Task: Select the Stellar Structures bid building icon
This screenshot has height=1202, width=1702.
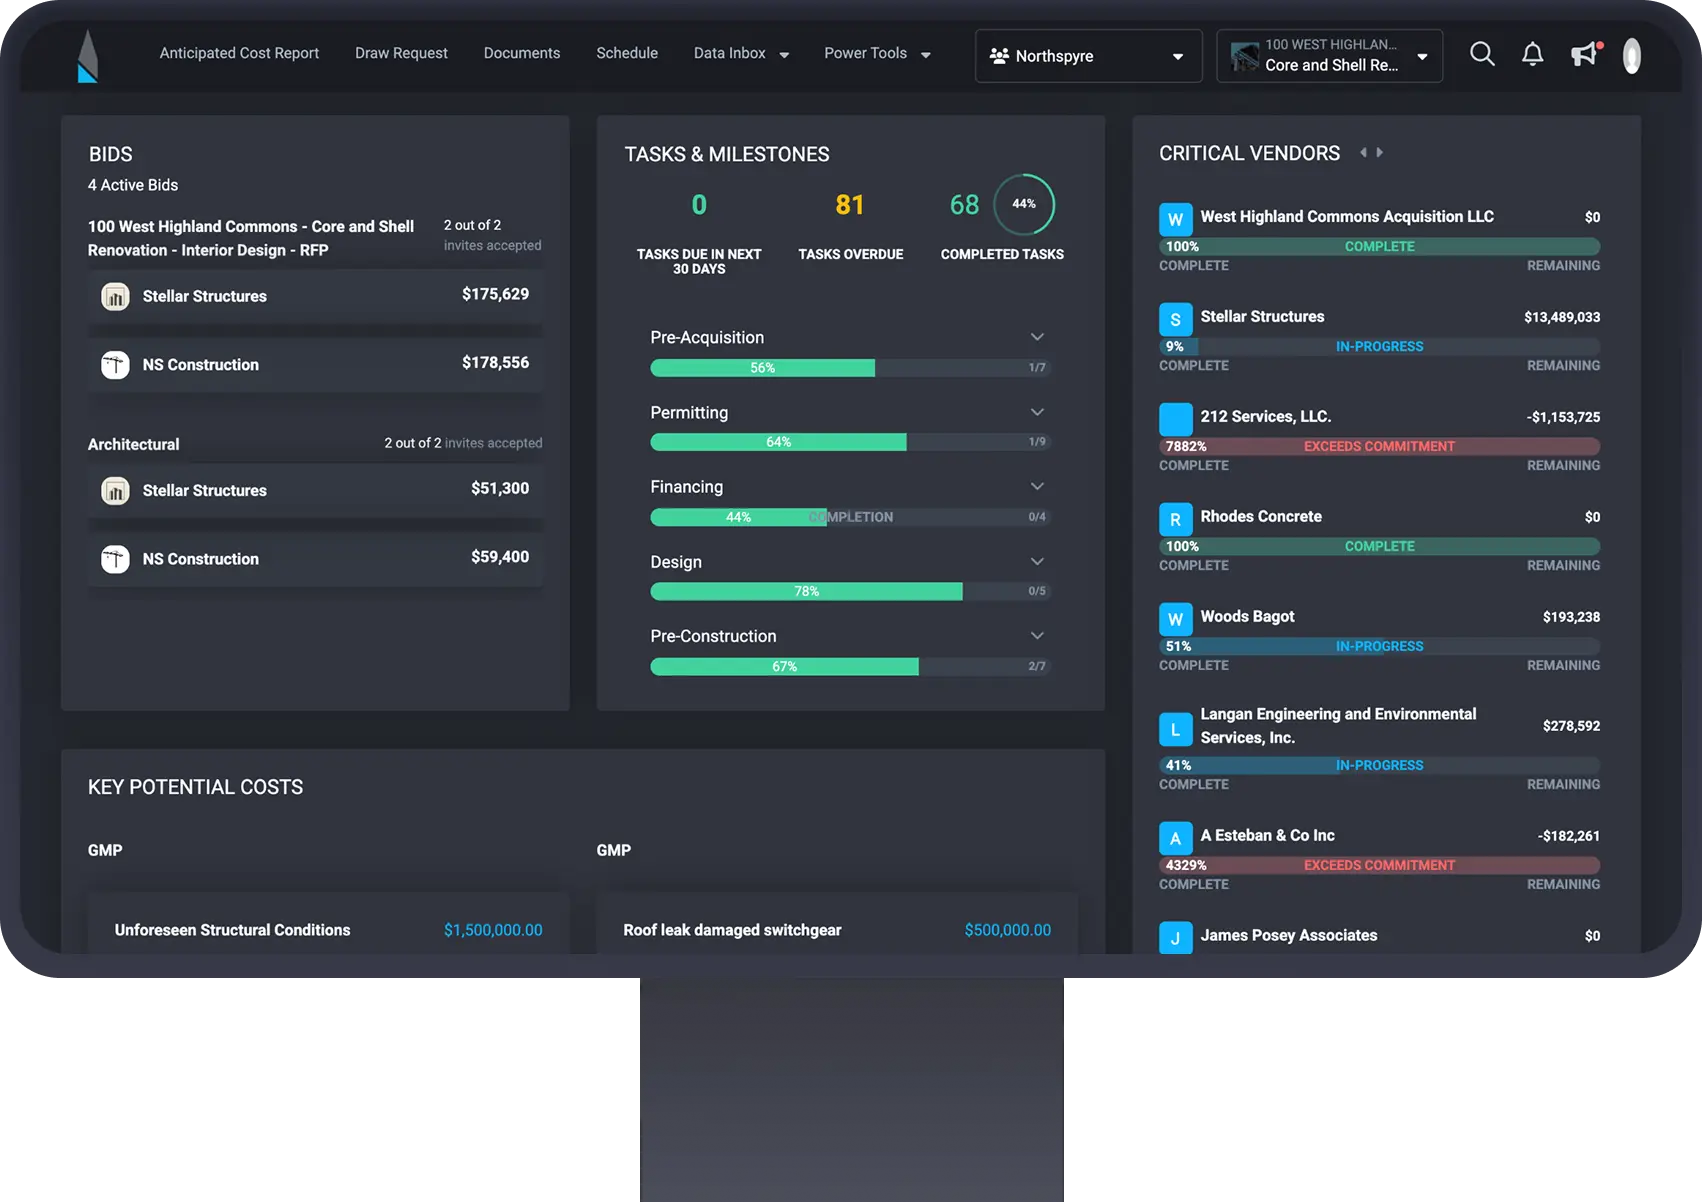Action: [115, 296]
